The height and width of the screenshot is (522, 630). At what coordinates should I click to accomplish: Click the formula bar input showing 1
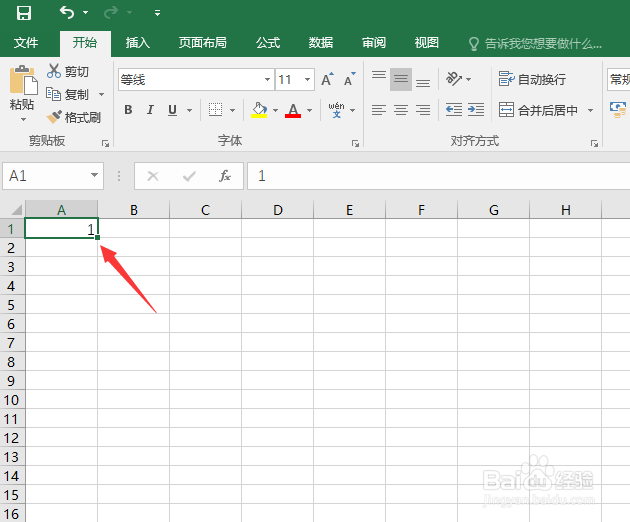pos(438,176)
